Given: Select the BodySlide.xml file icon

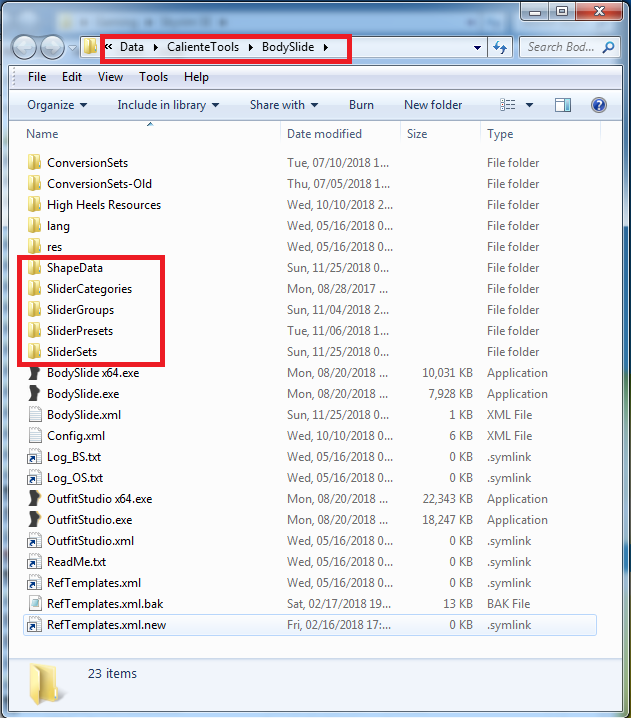Looking at the screenshot, I should pyautogui.click(x=34, y=415).
